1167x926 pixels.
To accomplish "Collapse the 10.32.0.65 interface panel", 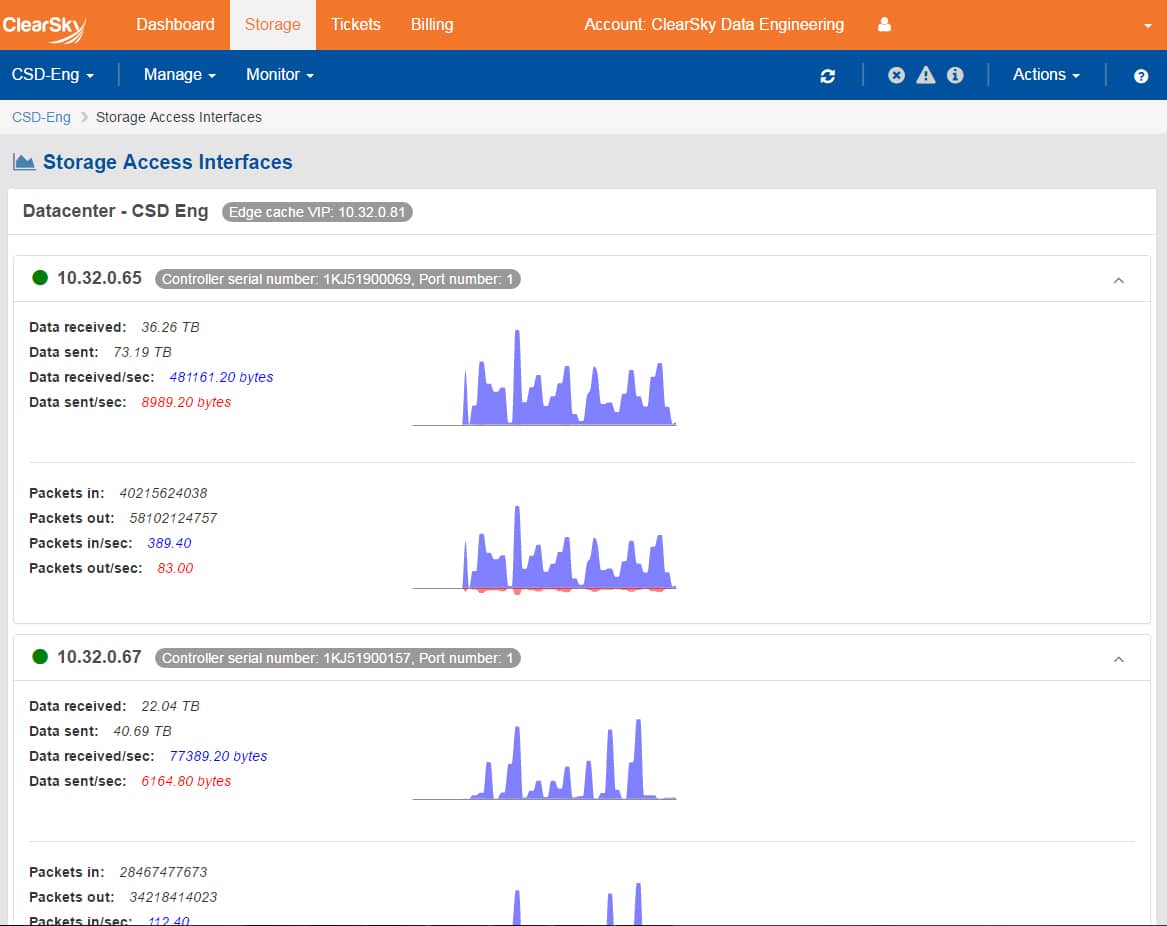I will (x=1118, y=280).
